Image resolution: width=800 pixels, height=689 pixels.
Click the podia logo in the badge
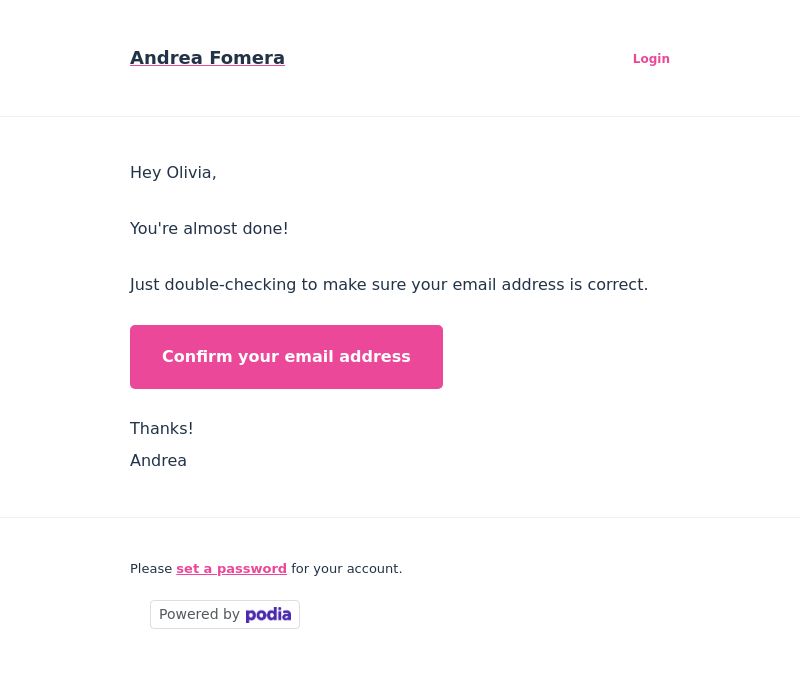[x=268, y=614]
